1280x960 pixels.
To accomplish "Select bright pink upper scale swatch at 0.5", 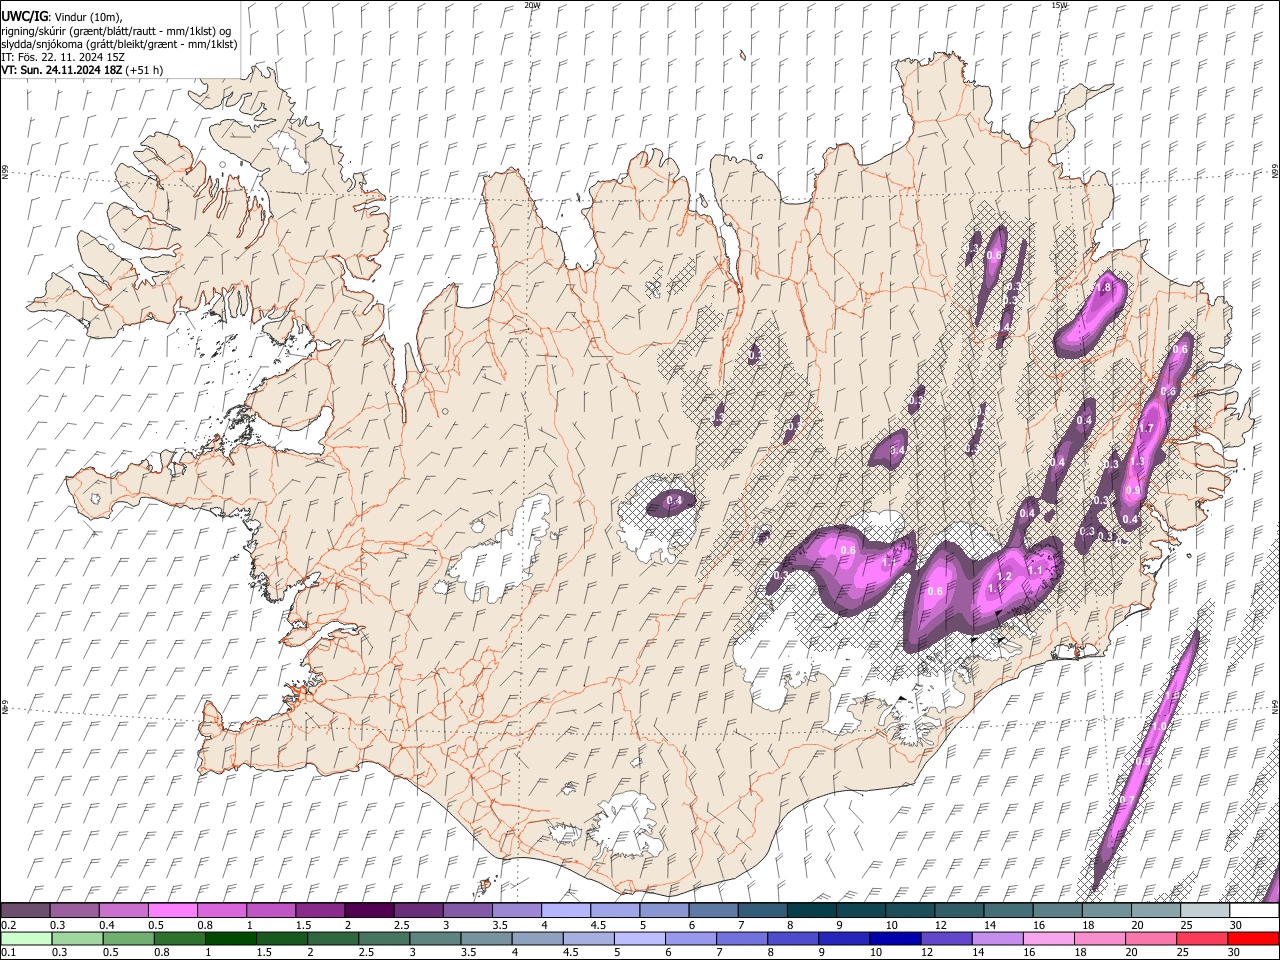I will point(172,911).
